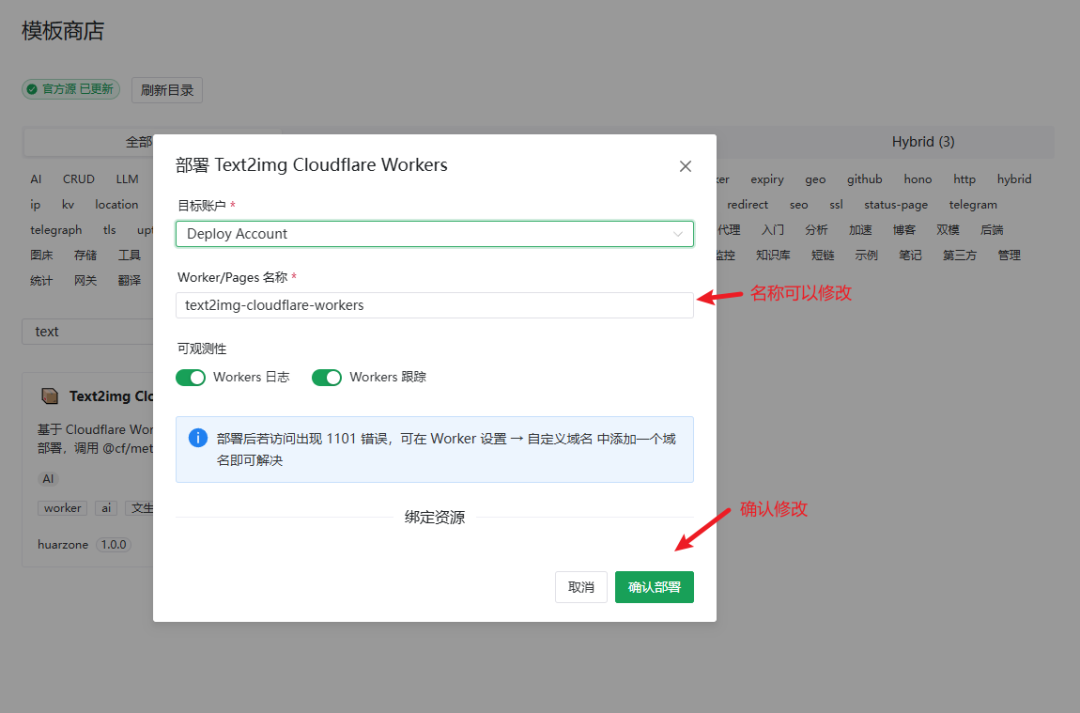
Task: Select the LLM tag filter
Action: (127, 179)
